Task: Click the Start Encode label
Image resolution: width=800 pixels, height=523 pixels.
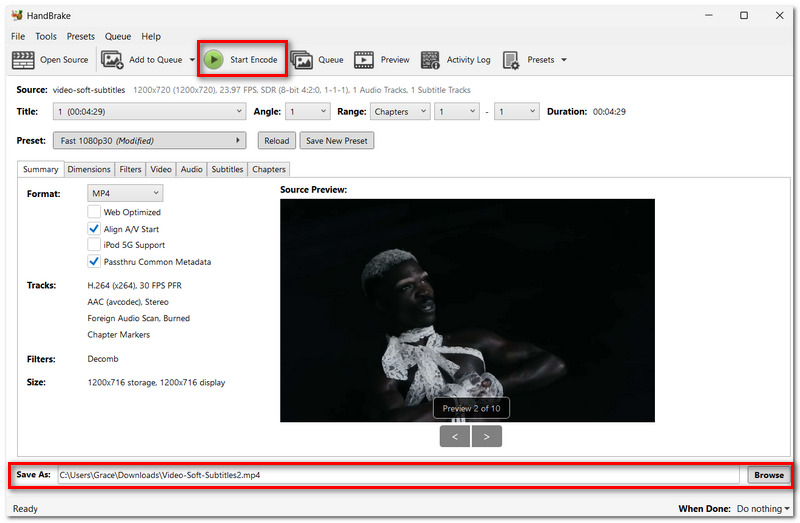Action: click(x=254, y=60)
